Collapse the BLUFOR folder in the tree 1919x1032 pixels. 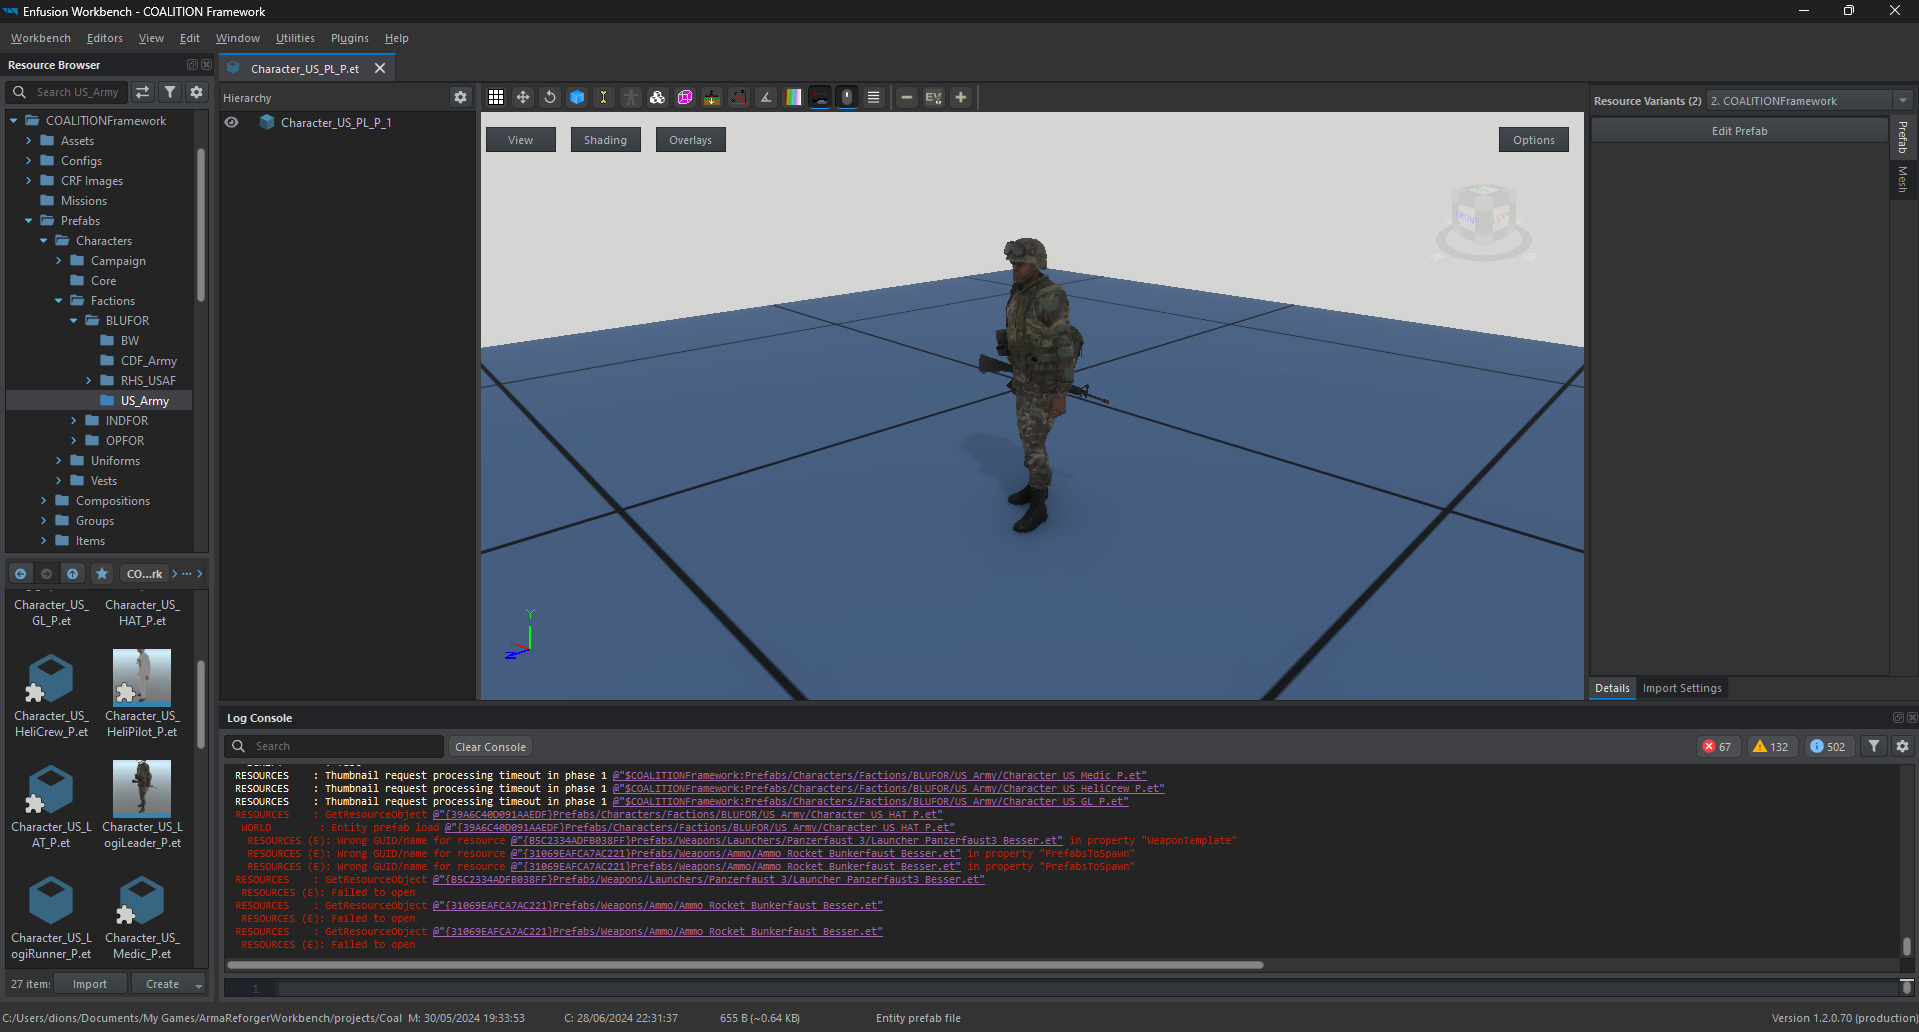tap(73, 321)
